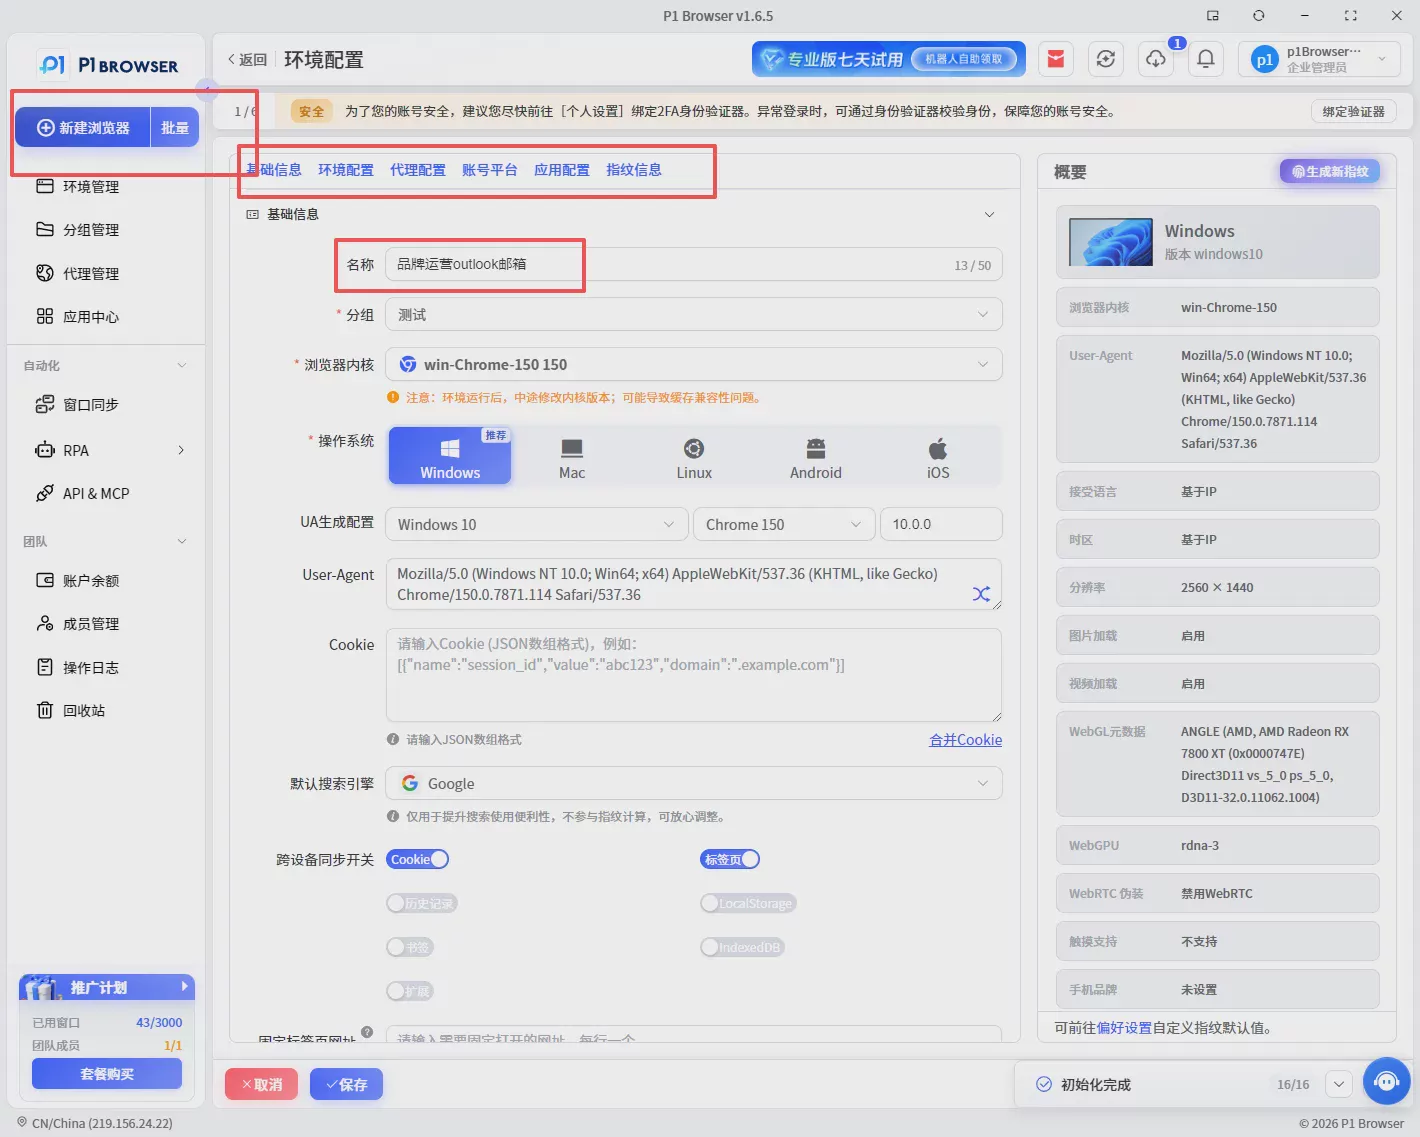Toggle the Cookie sync switch
The width and height of the screenshot is (1420, 1137).
click(418, 859)
